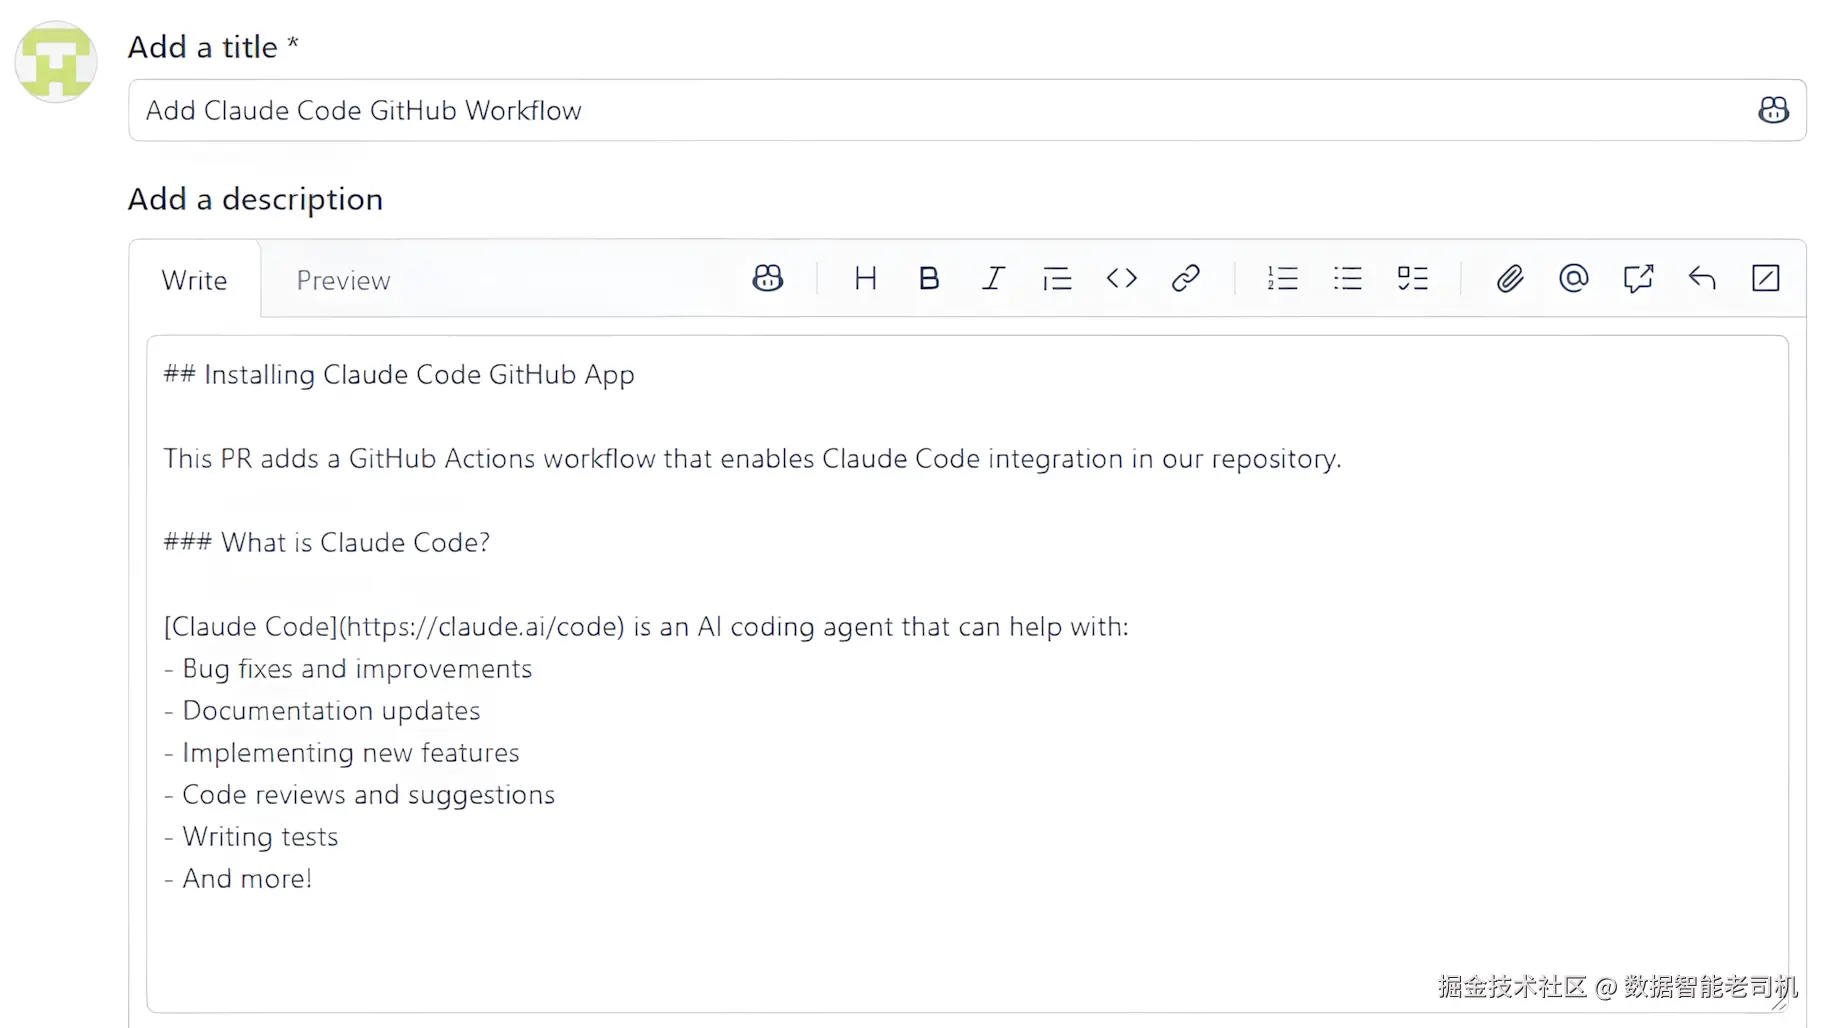Add a link via chain icon
This screenshot has width=1826, height=1028.
(1186, 278)
